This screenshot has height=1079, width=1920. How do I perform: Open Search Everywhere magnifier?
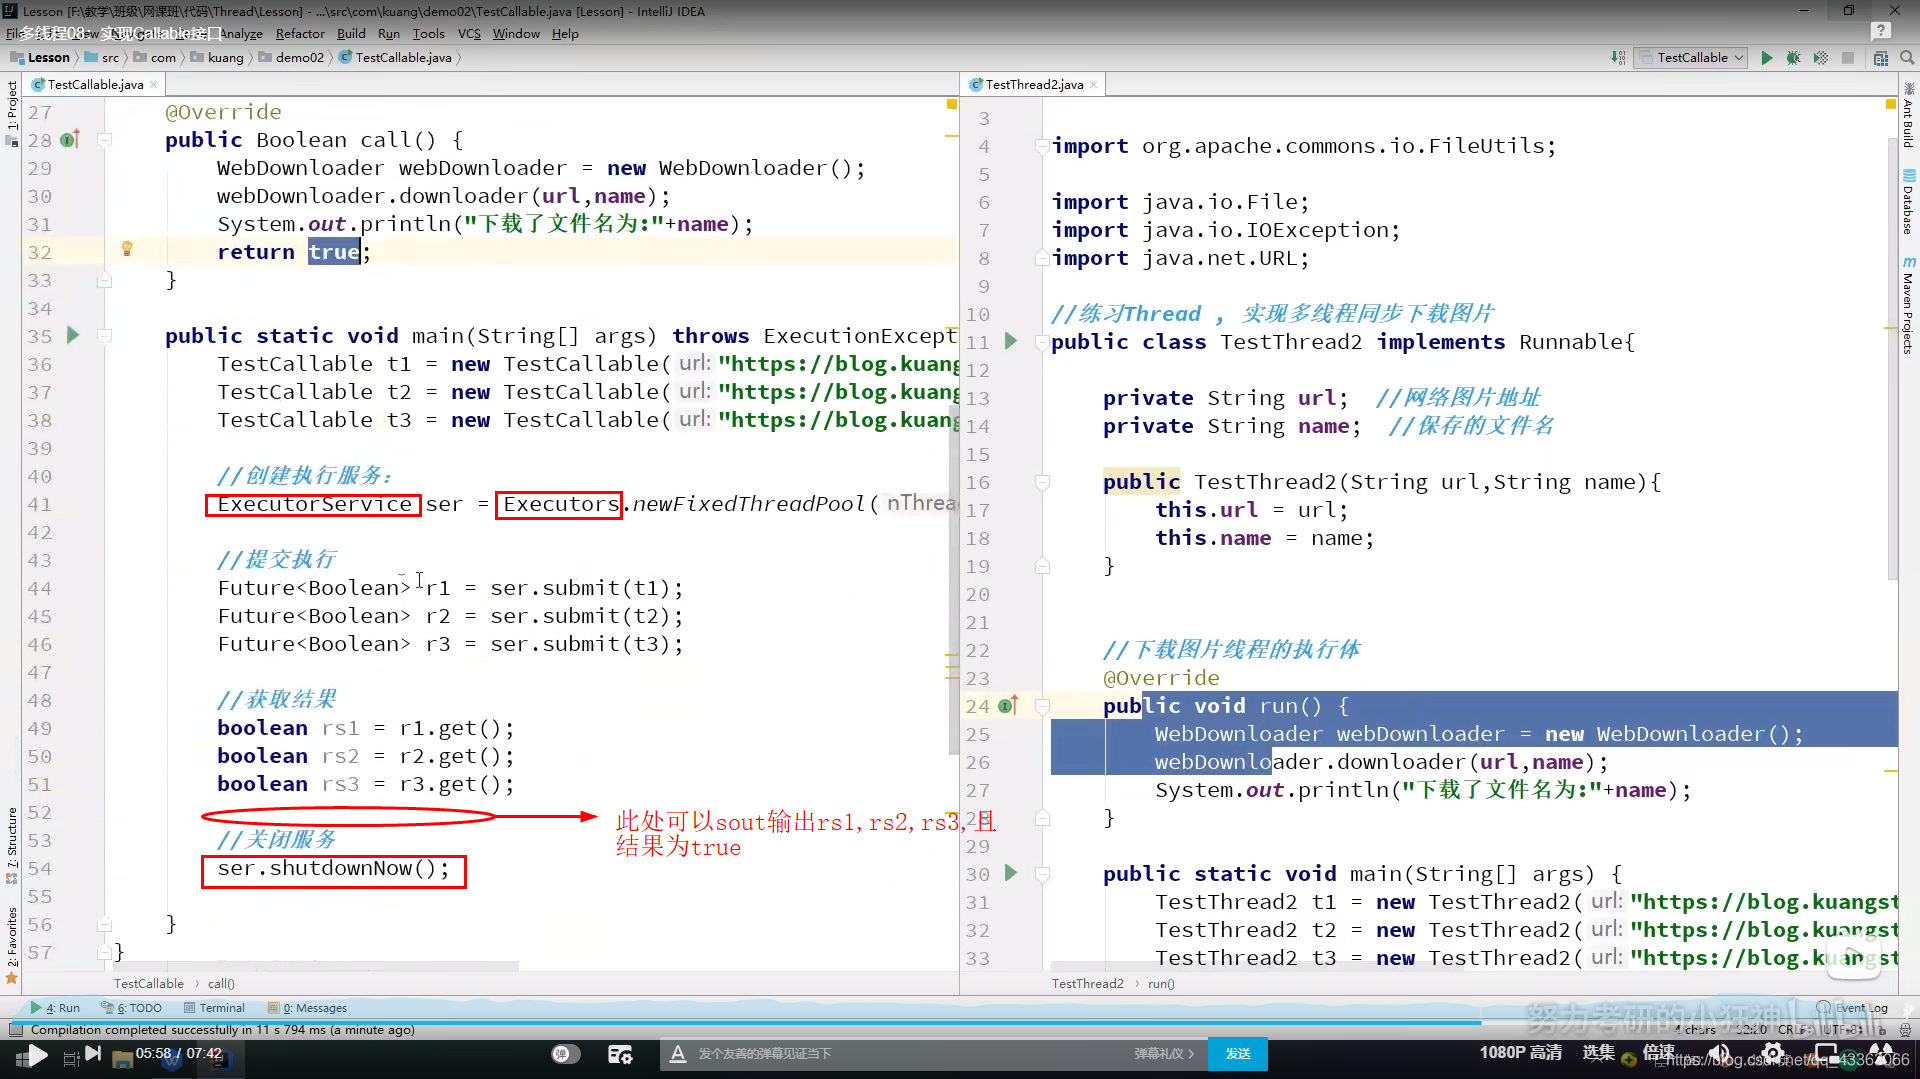1907,58
